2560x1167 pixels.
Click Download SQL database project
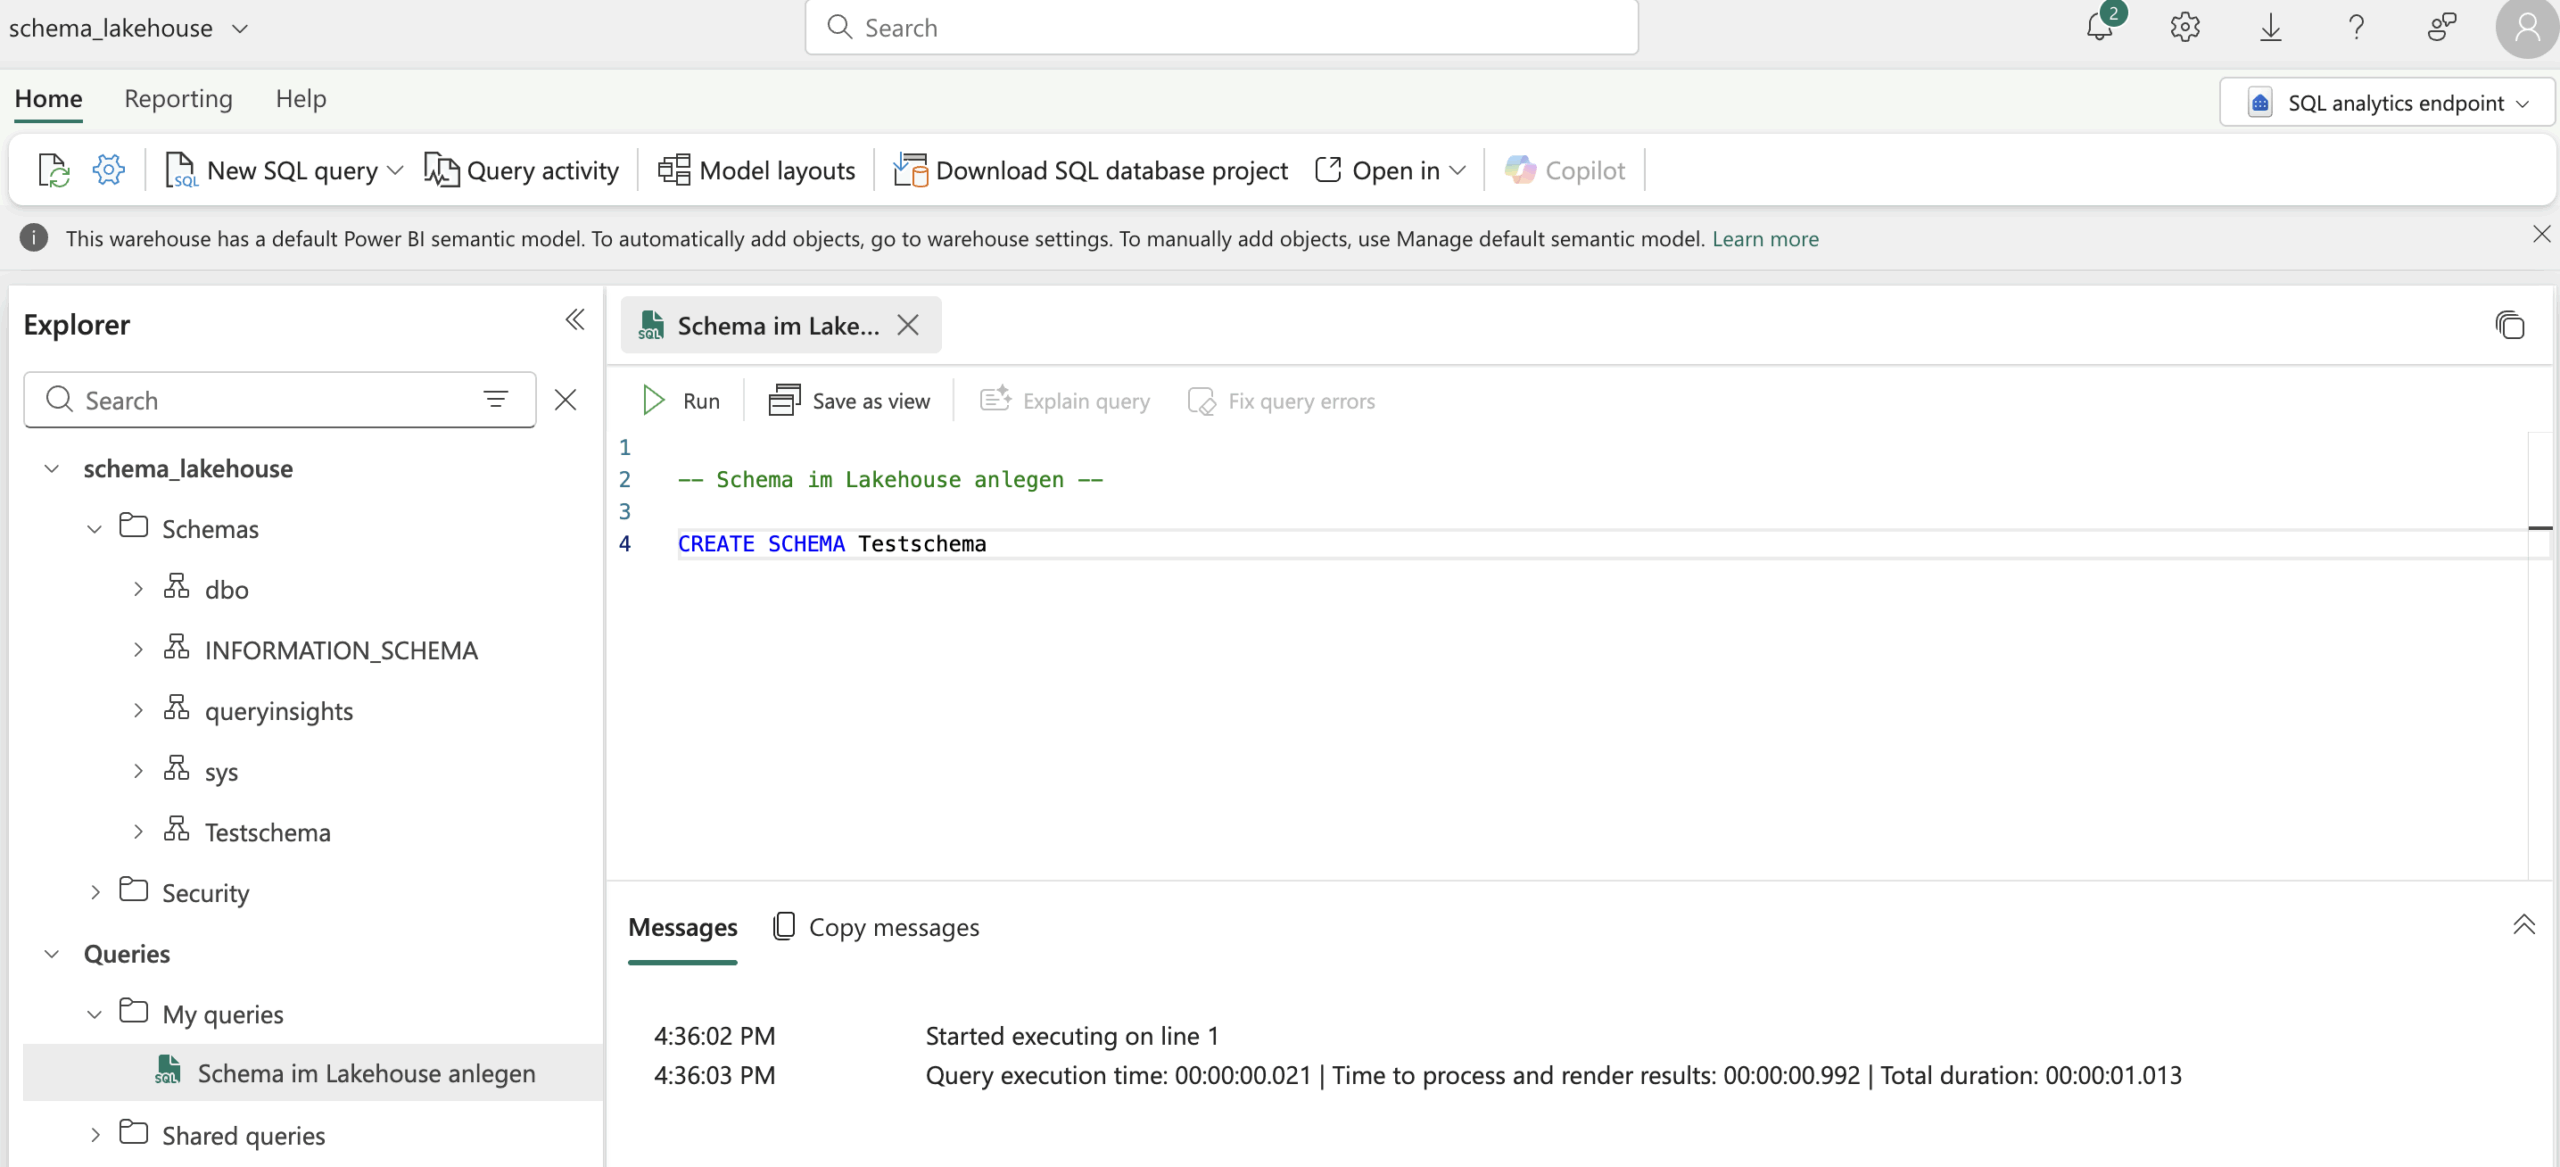click(1091, 170)
